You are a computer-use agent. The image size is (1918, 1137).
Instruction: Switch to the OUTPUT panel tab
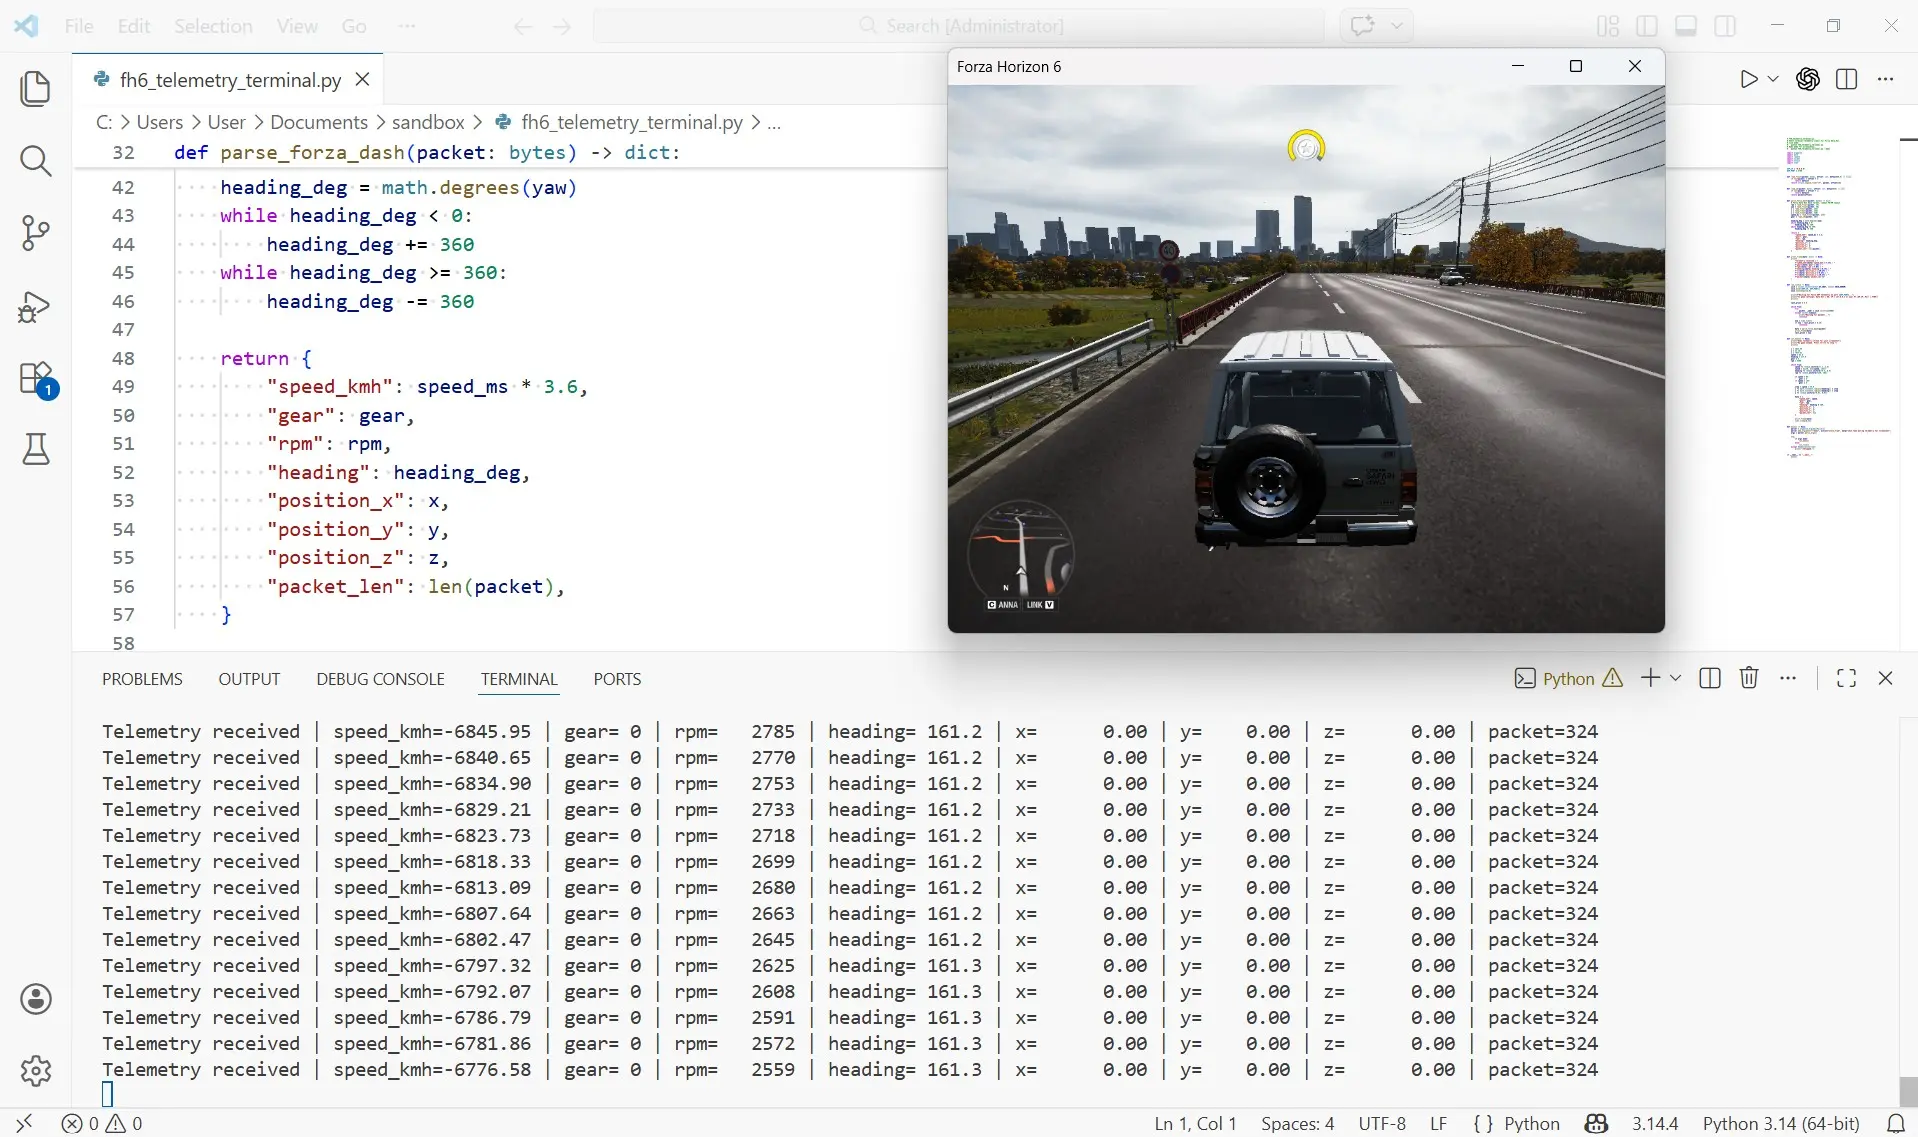coord(249,679)
